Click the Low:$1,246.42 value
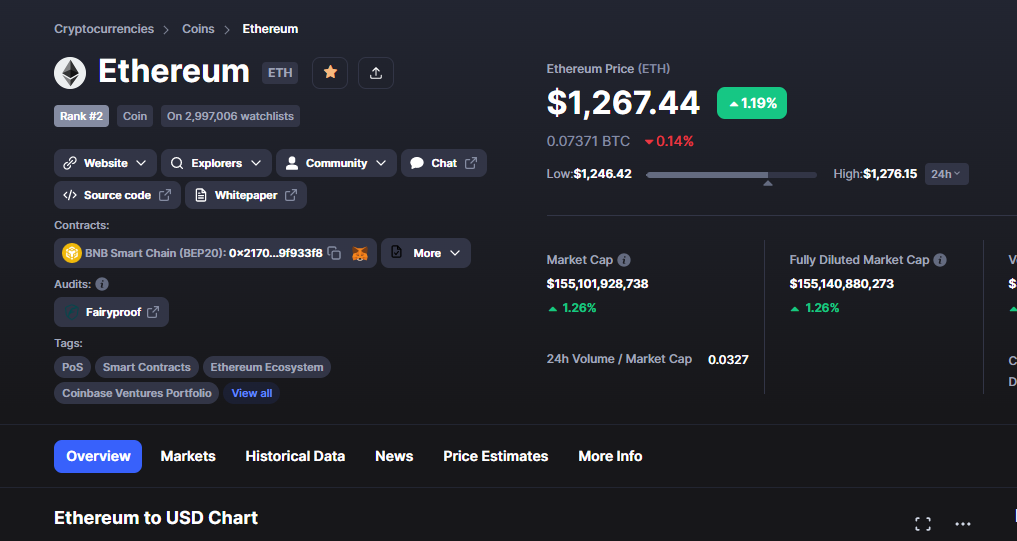1017x541 pixels. coord(589,174)
